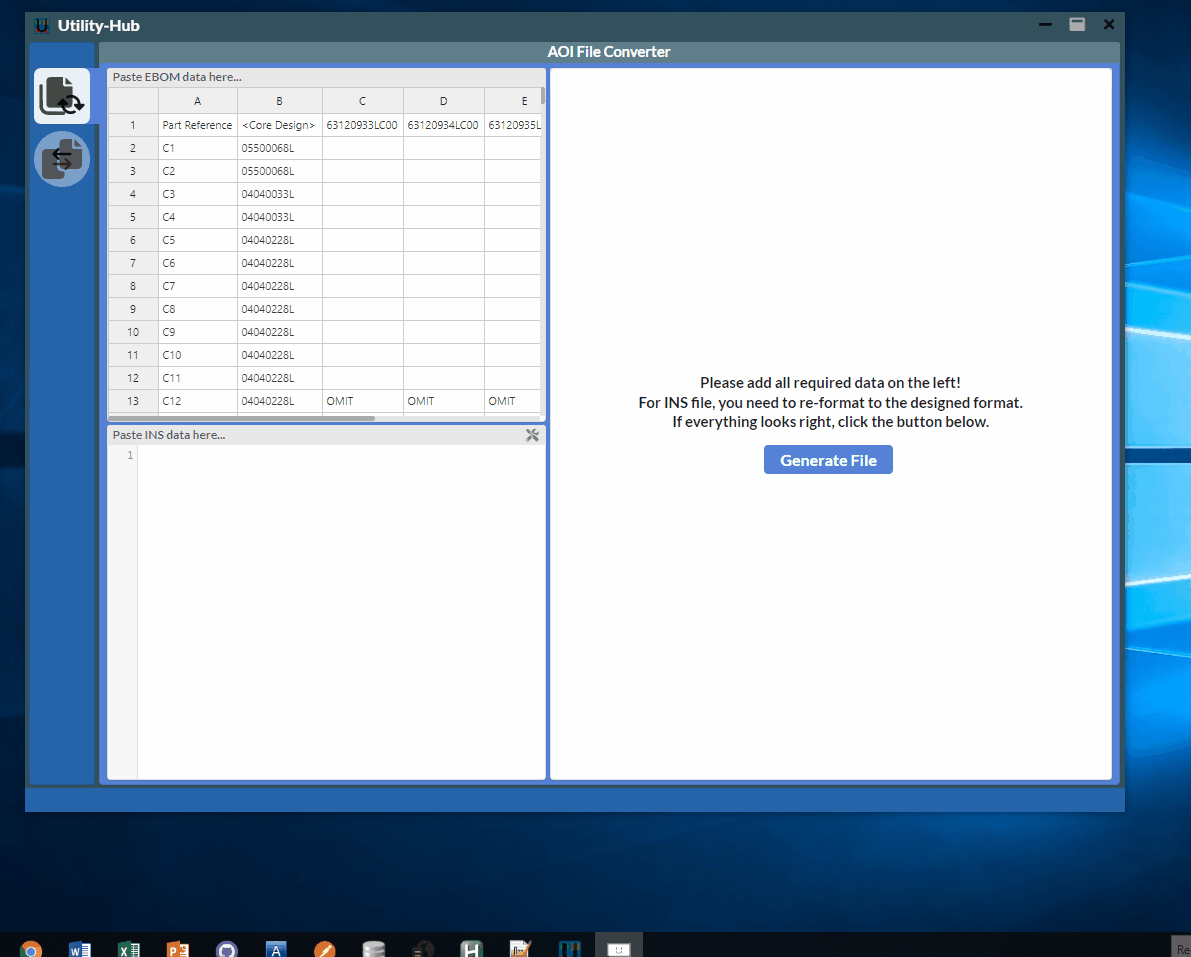Click the '<Core Design>' cell
The height and width of the screenshot is (957, 1191).
[280, 125]
